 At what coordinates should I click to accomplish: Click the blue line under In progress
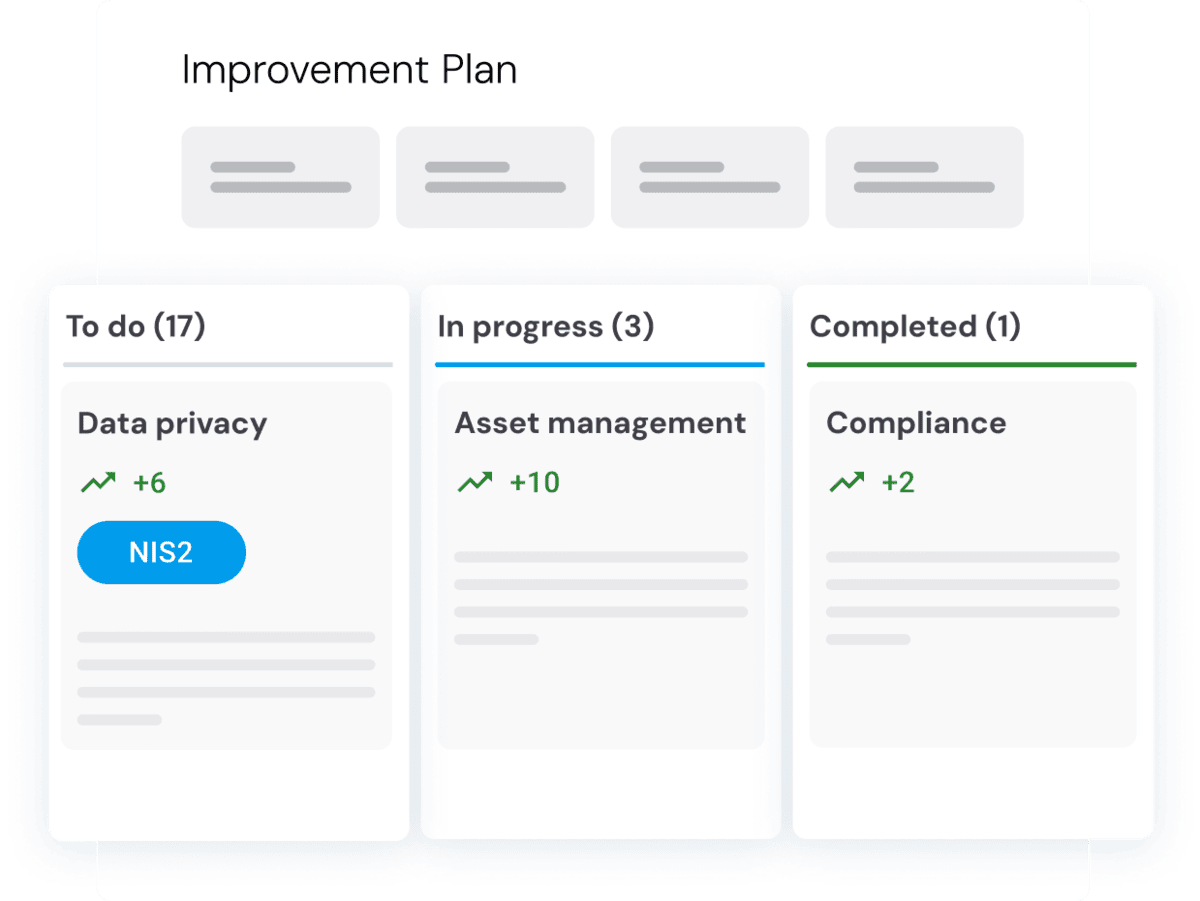600,365
